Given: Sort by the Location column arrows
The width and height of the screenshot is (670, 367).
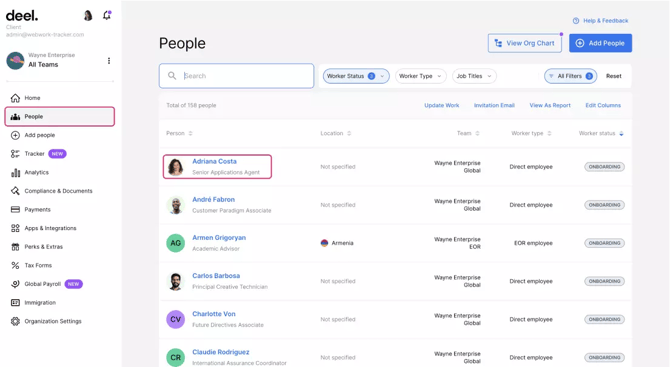Looking at the screenshot, I should coord(349,133).
